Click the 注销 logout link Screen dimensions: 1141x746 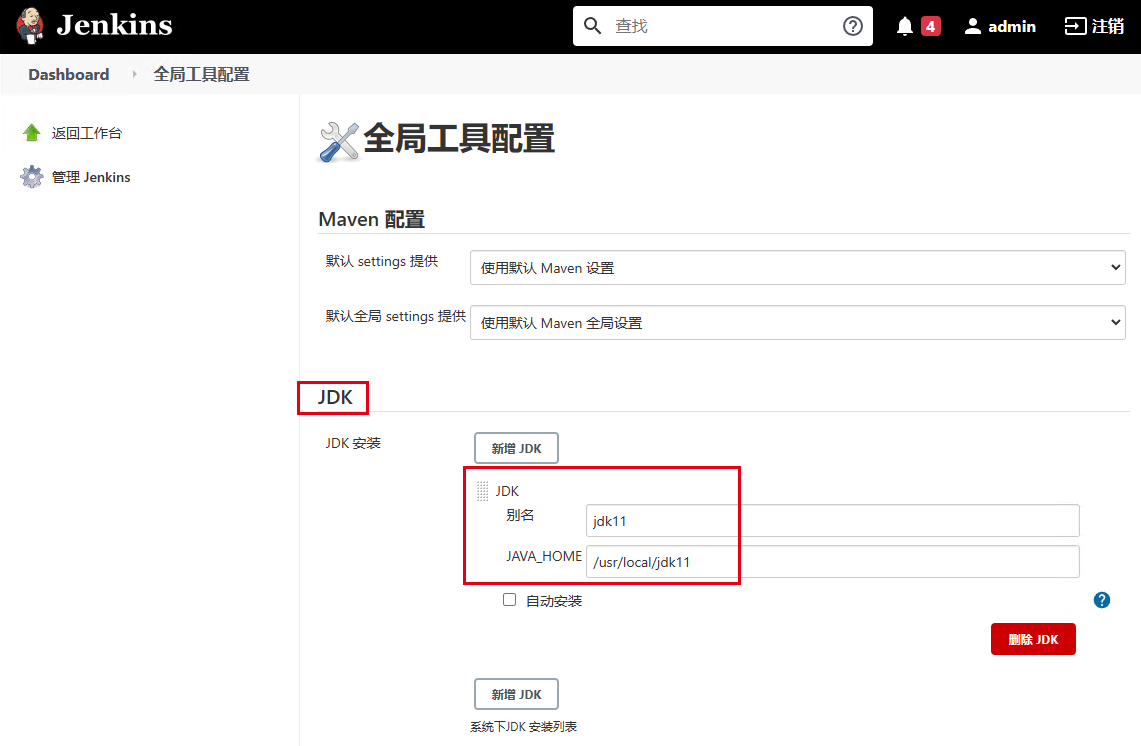(x=1094, y=26)
